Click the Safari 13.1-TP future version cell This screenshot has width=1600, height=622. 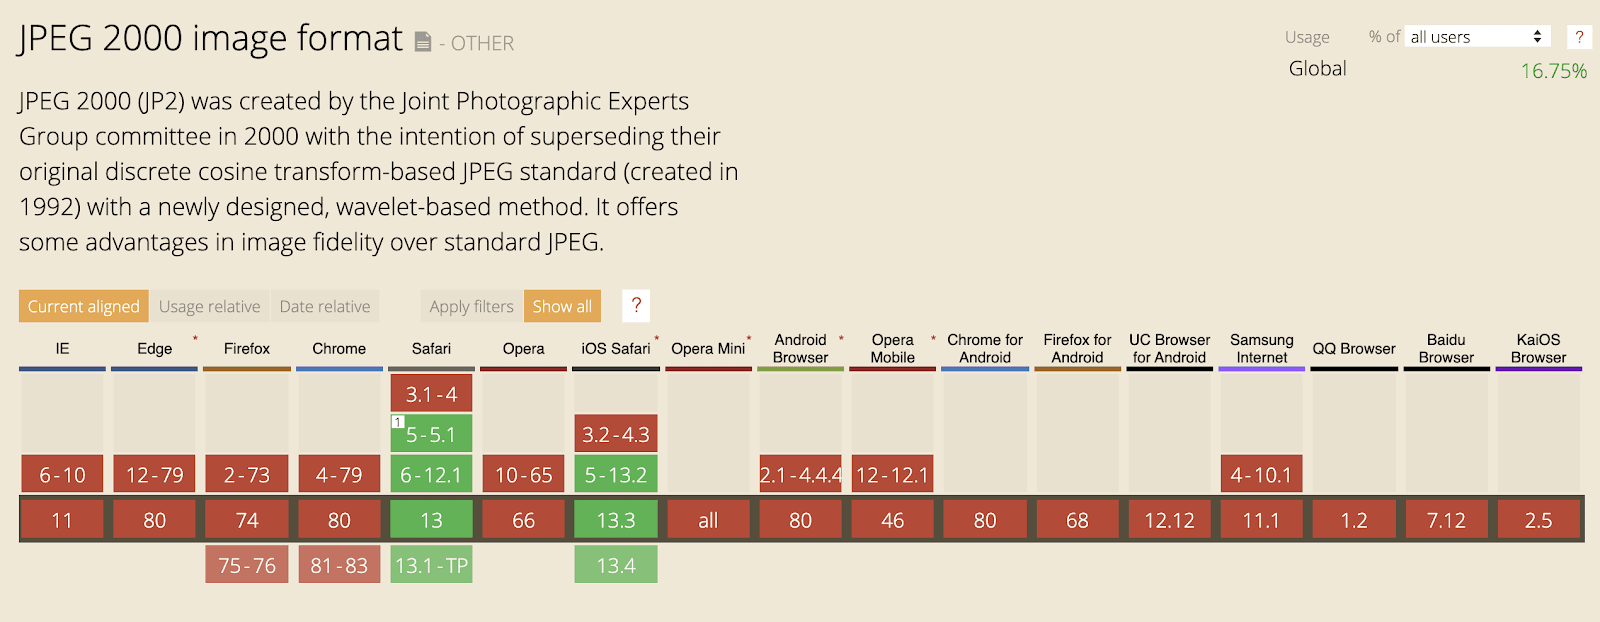(431, 565)
